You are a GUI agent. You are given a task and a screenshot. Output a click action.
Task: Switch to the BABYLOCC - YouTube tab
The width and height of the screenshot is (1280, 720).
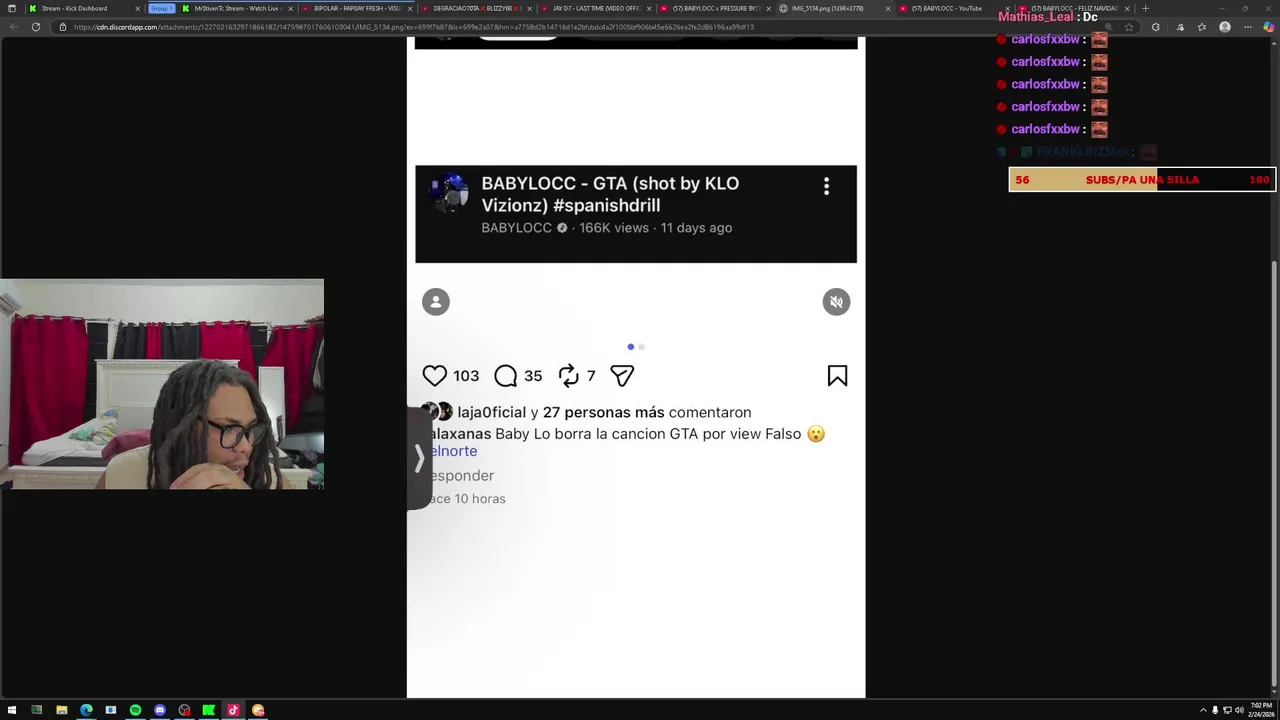tap(952, 8)
